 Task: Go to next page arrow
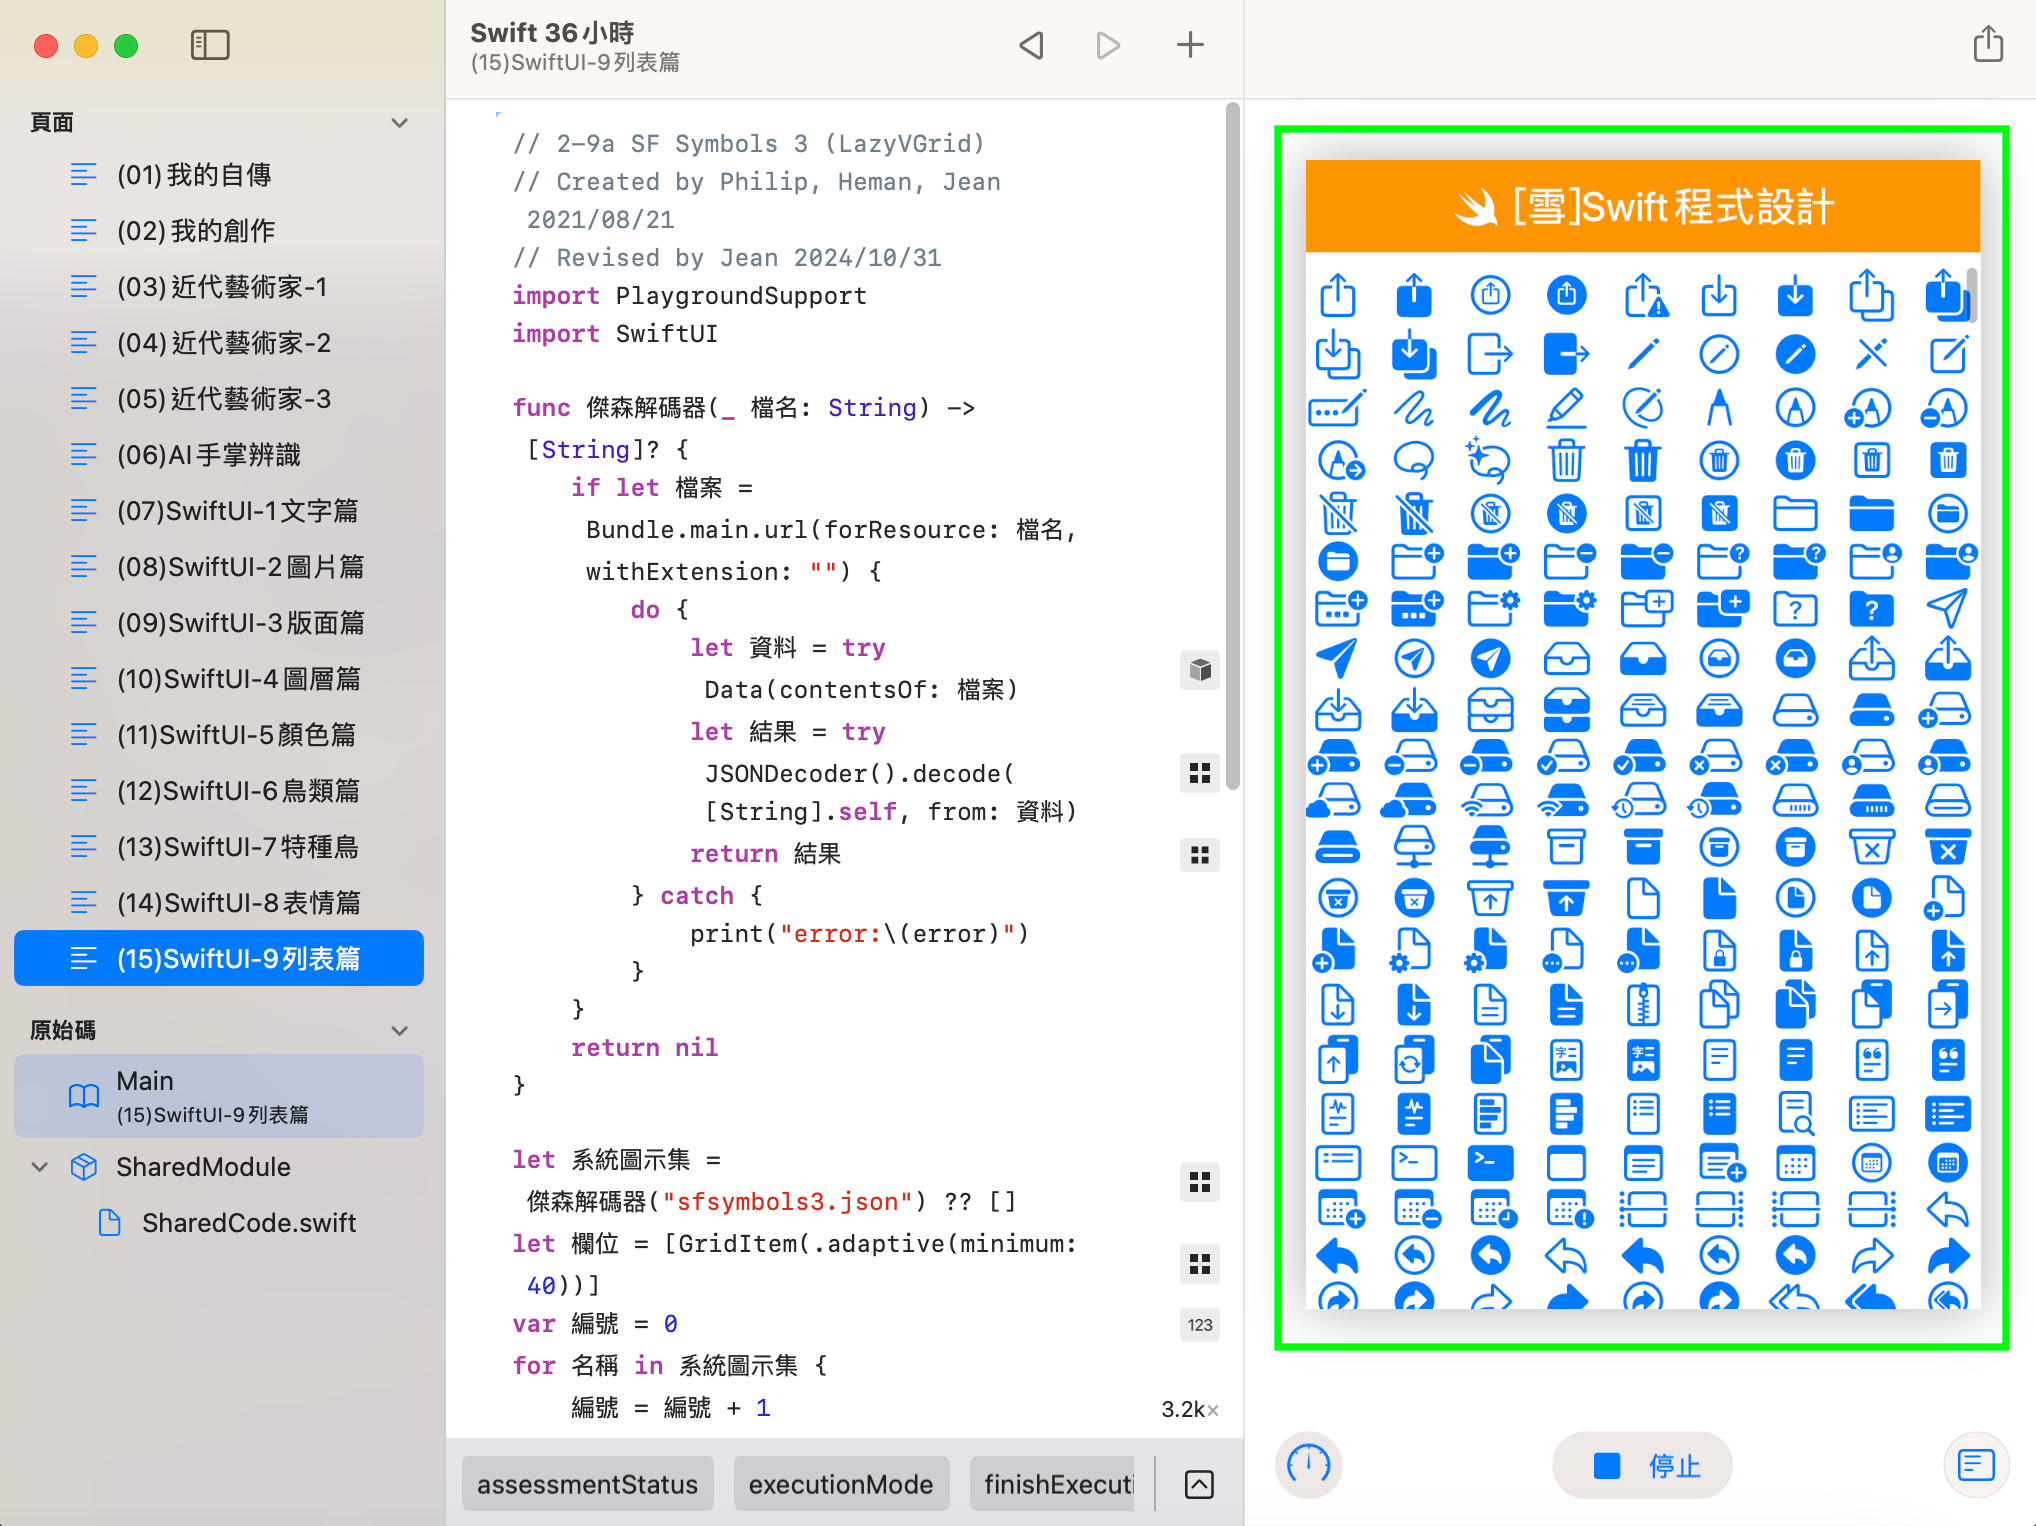coord(1108,45)
